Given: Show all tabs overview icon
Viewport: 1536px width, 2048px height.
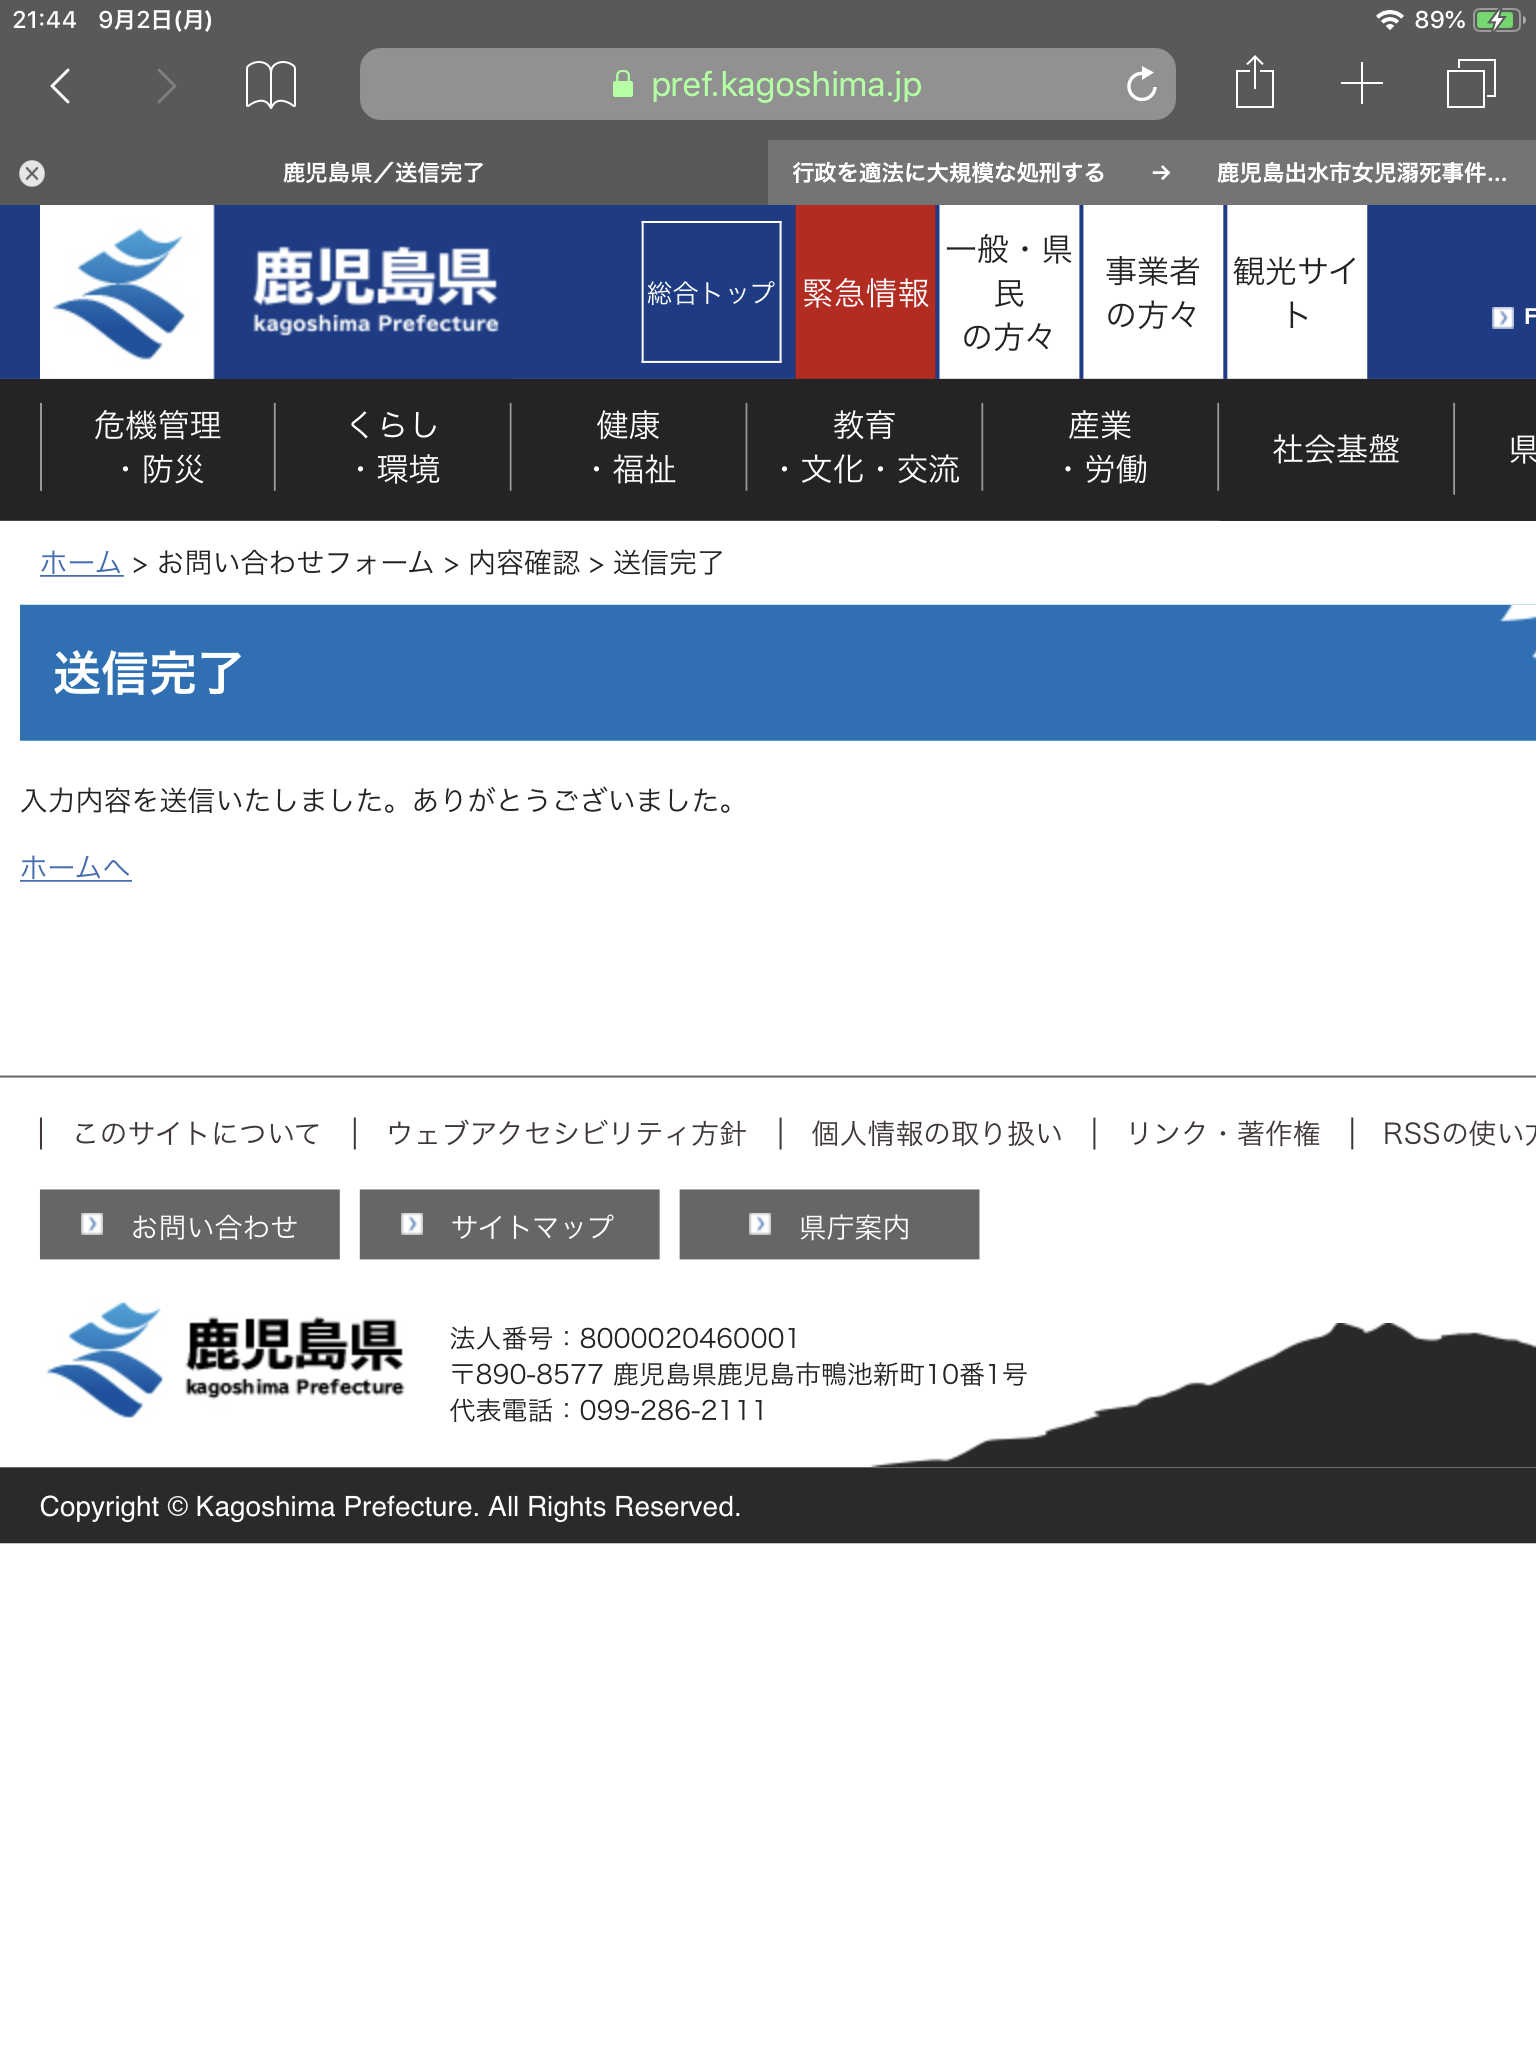Looking at the screenshot, I should tap(1470, 84).
